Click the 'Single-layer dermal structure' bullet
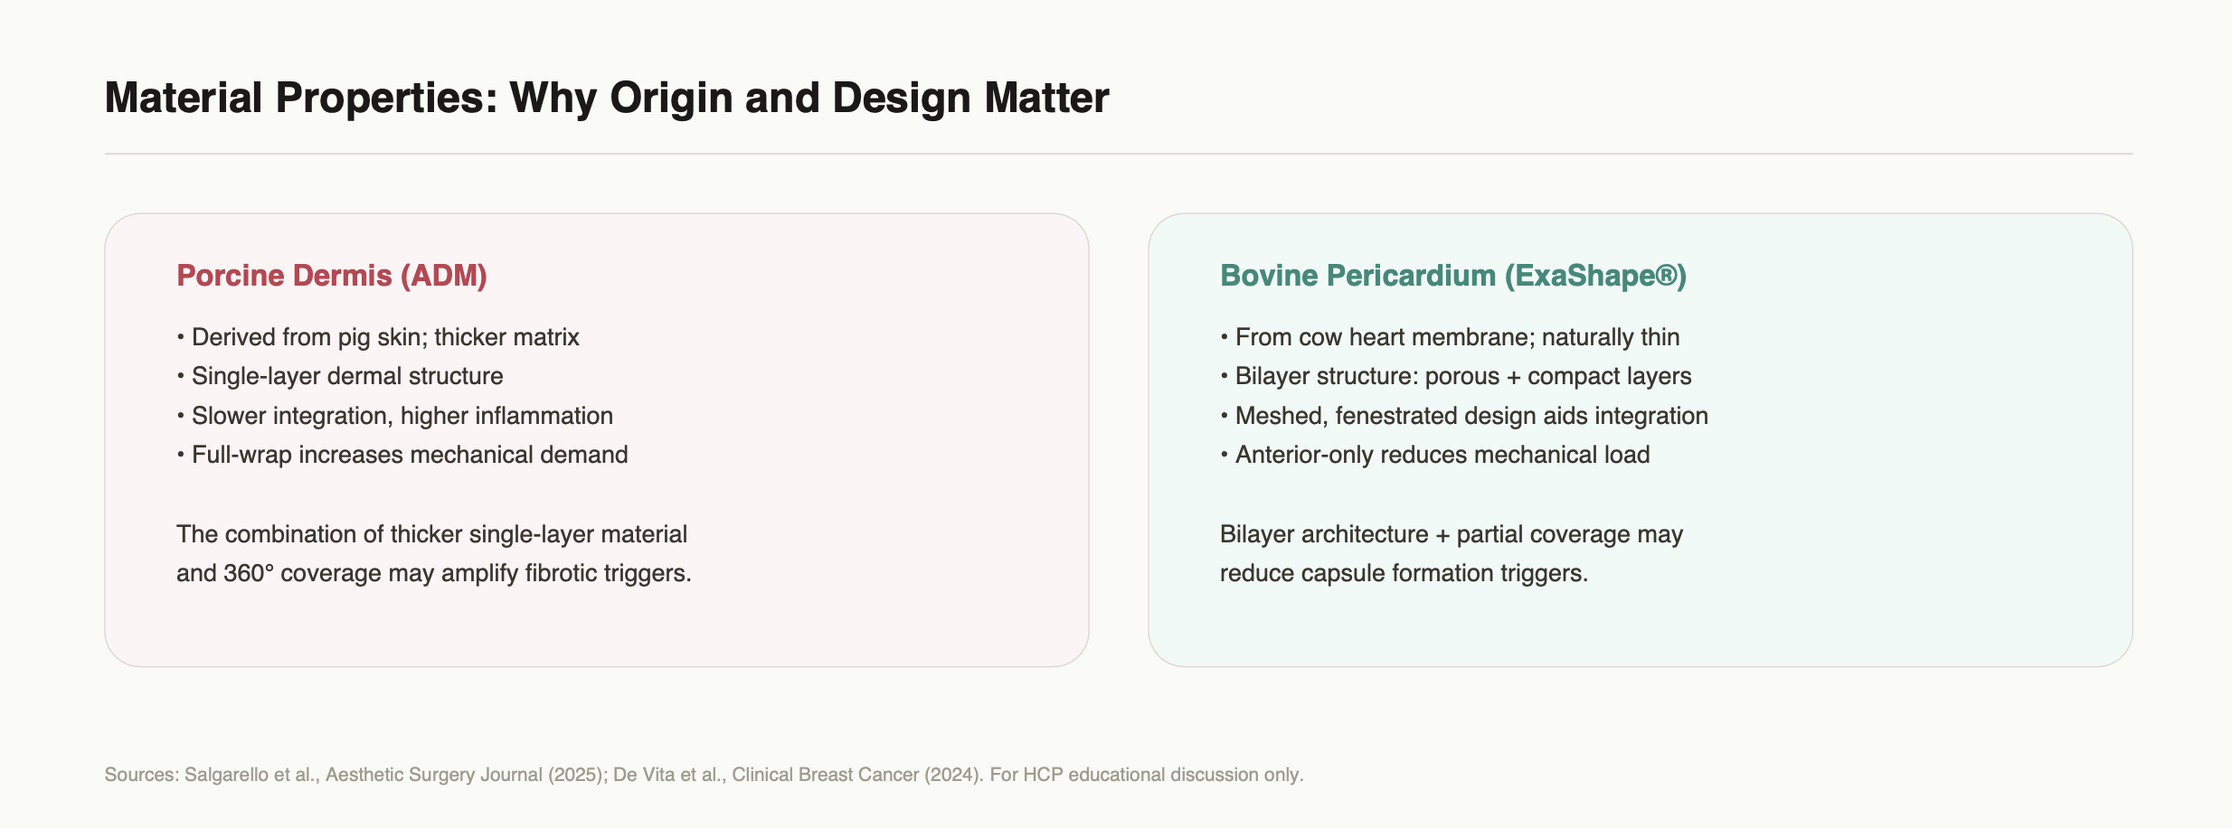The height and width of the screenshot is (828, 2232). (340, 376)
